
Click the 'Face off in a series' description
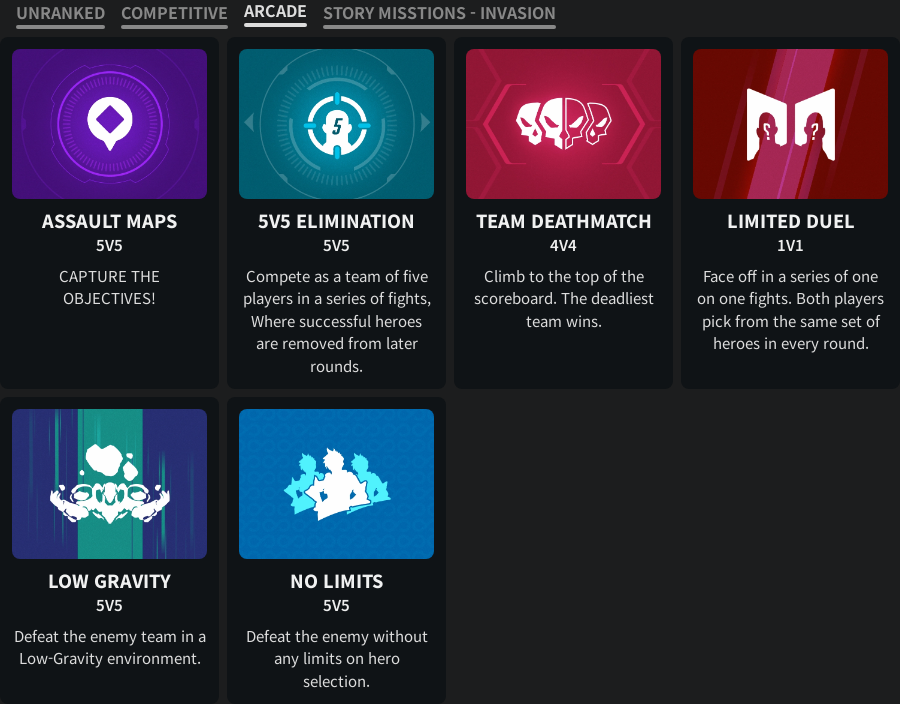pos(790,310)
